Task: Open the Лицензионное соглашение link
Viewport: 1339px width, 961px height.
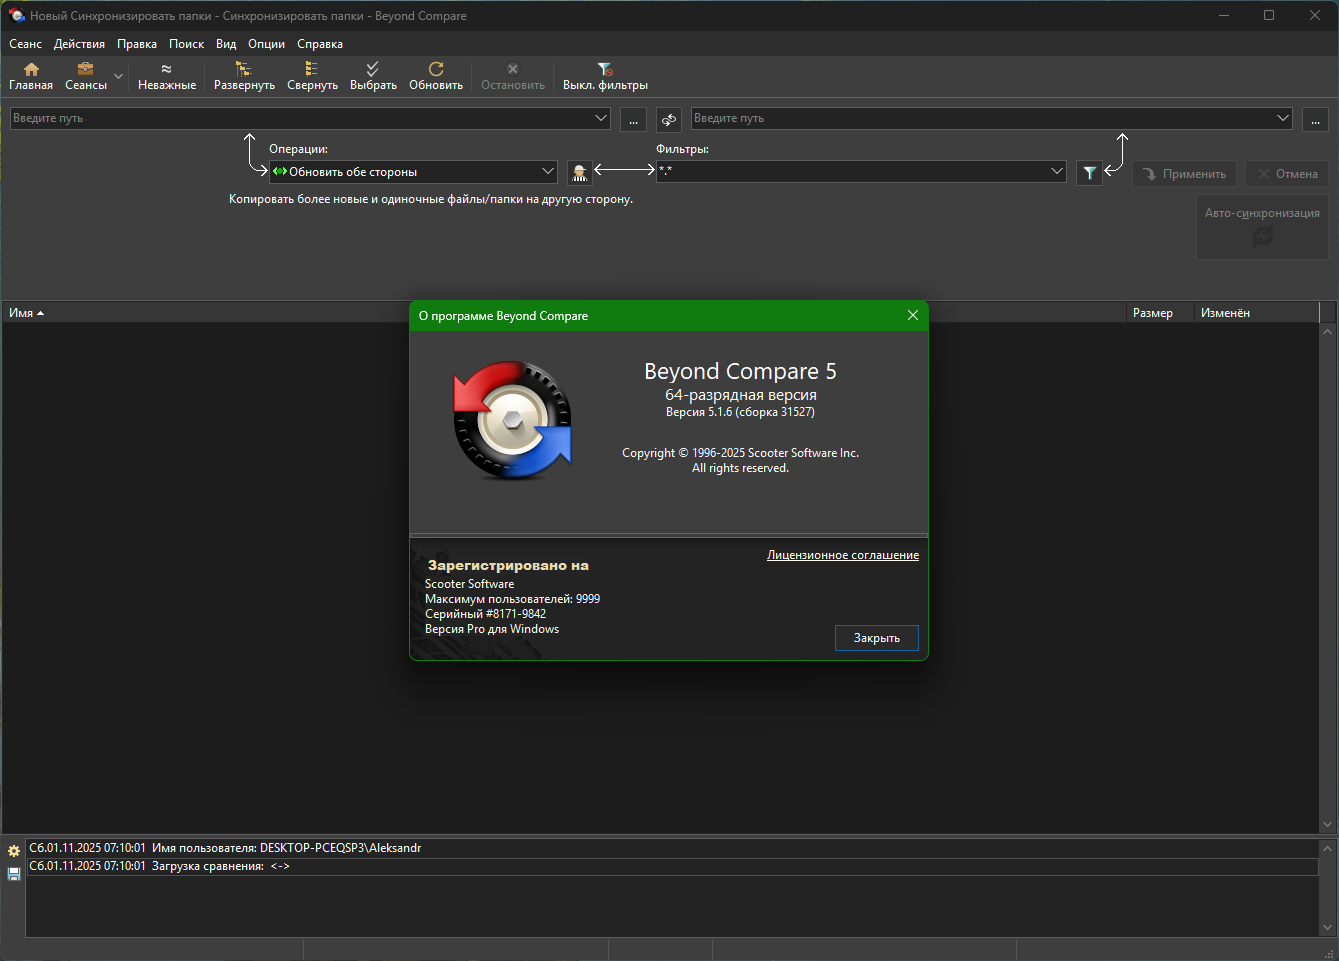Action: tap(842, 555)
